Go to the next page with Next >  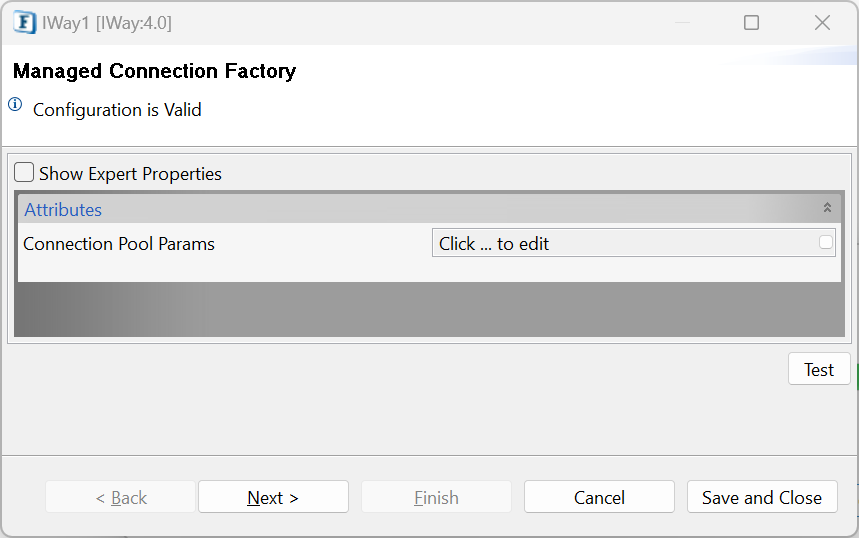(x=273, y=497)
